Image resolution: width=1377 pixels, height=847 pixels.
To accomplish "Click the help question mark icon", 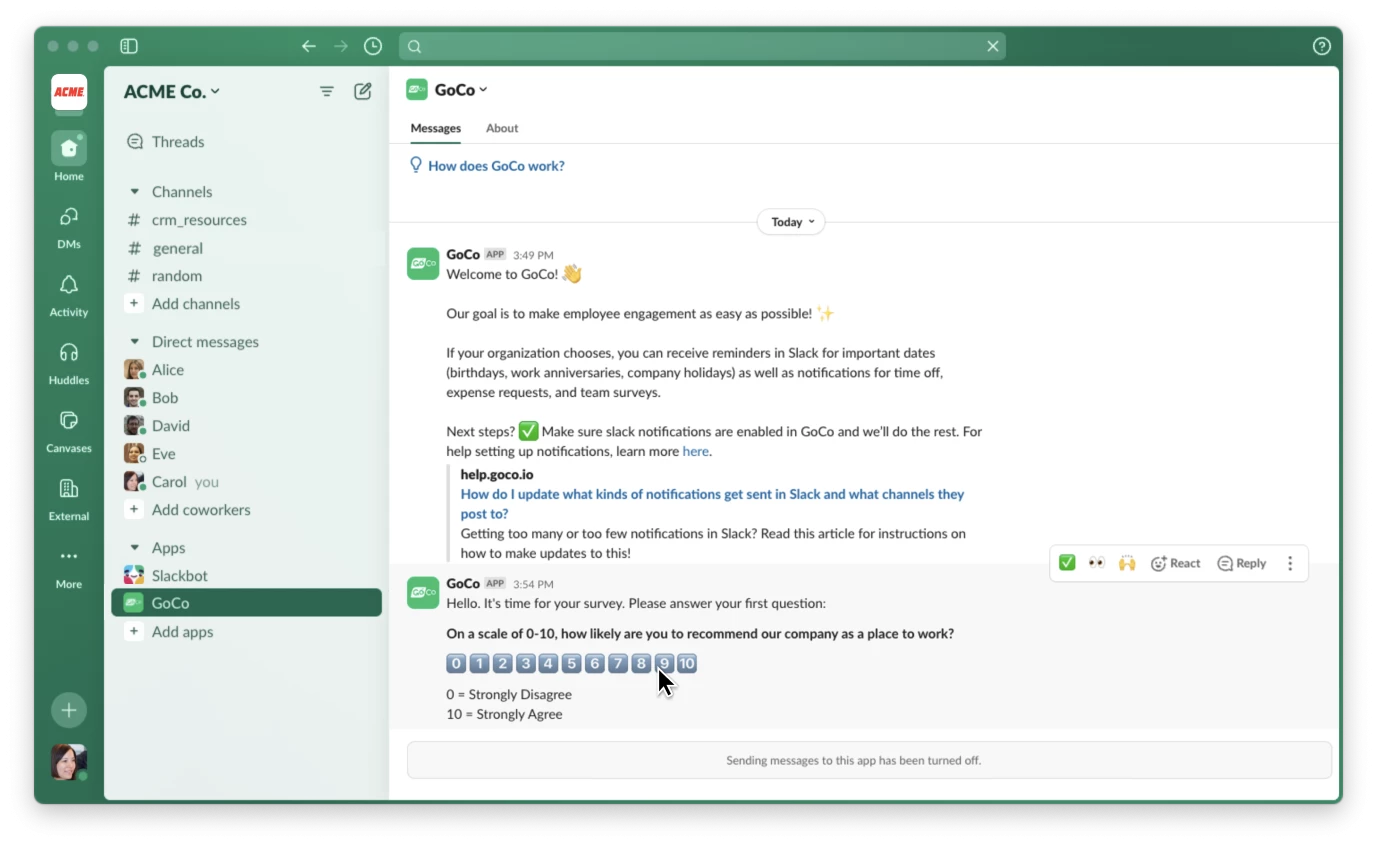I will tap(1321, 46).
